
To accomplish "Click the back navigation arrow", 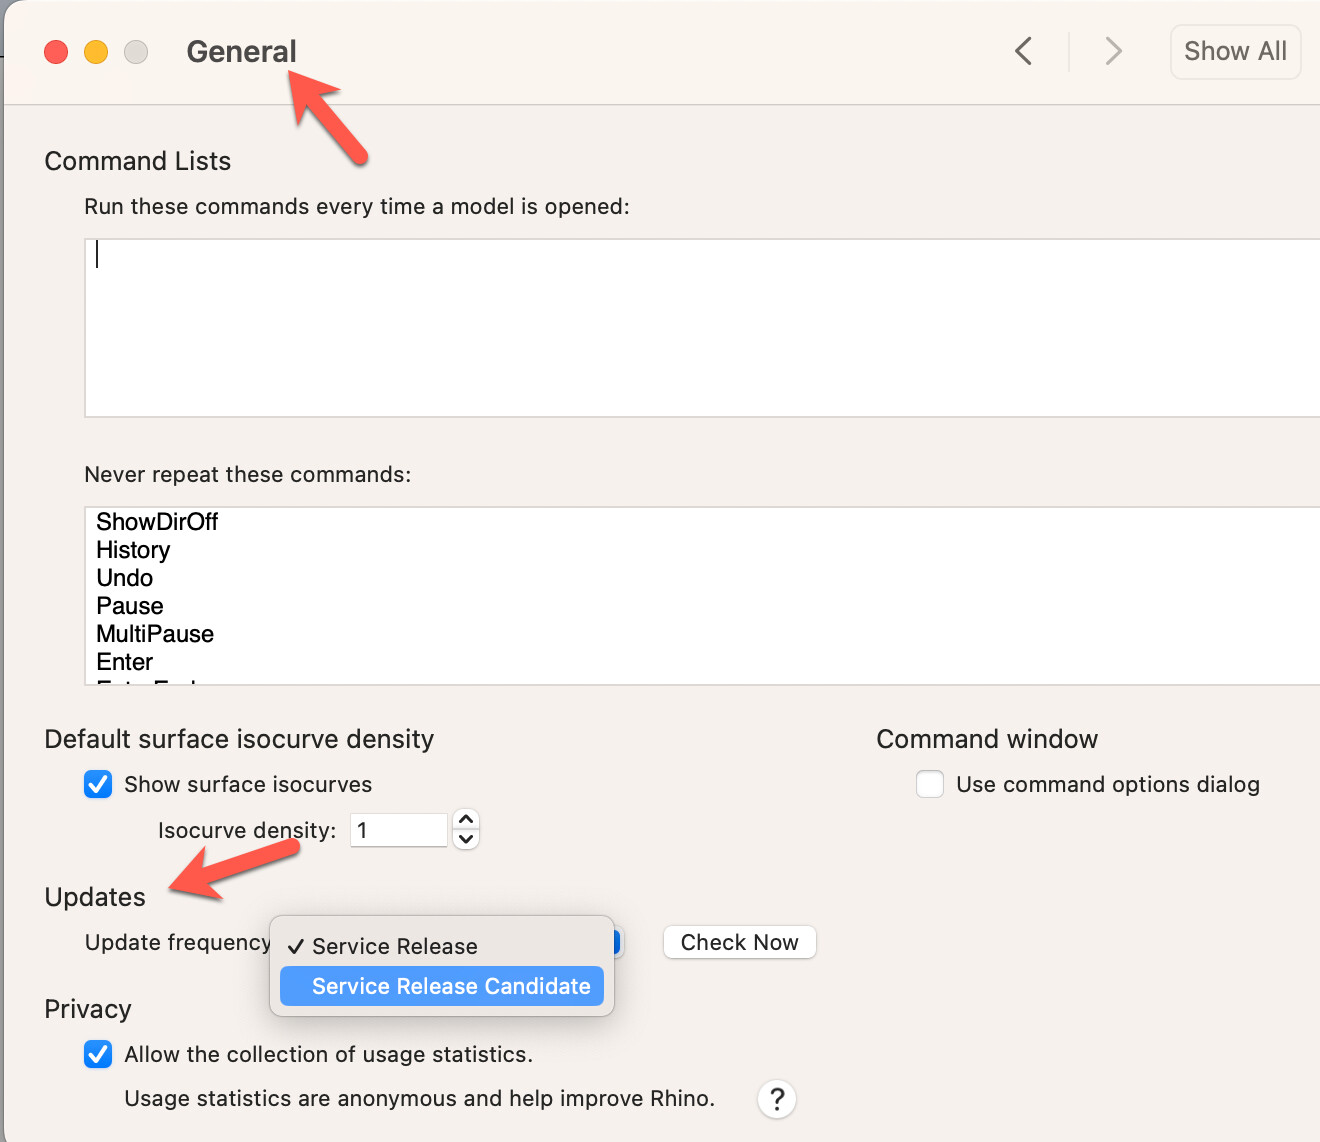I will pos(1023,51).
